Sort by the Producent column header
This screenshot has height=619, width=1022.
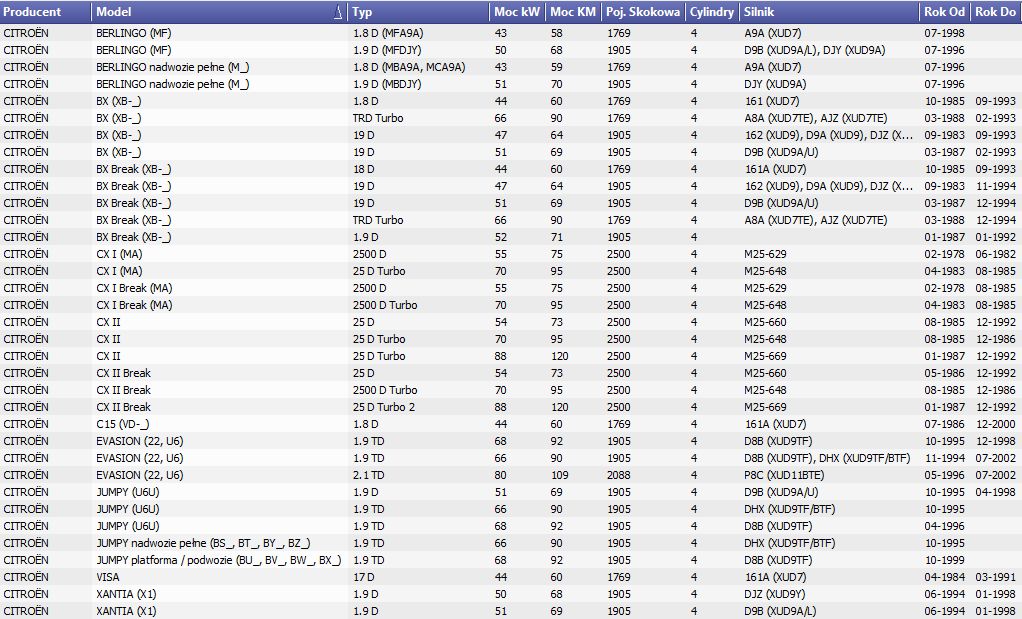coord(46,12)
